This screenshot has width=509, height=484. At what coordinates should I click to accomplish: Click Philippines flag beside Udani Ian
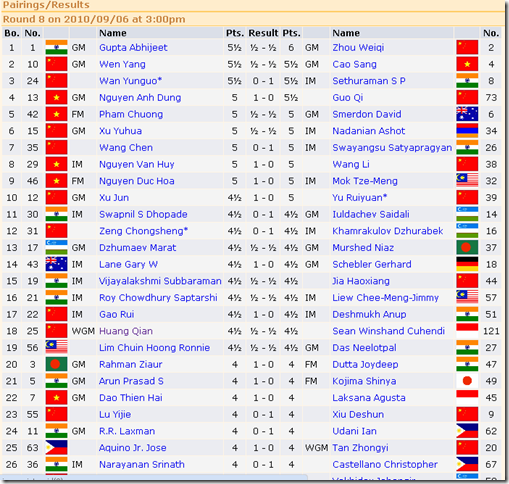click(x=467, y=431)
